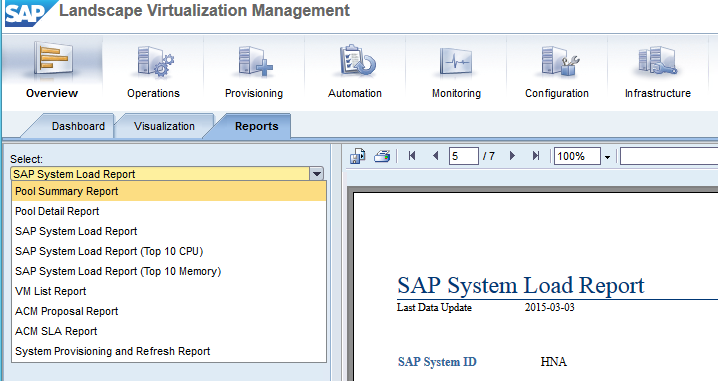The height and width of the screenshot is (381, 718).
Task: Choose Pool Summary Report from list
Action: (169, 191)
